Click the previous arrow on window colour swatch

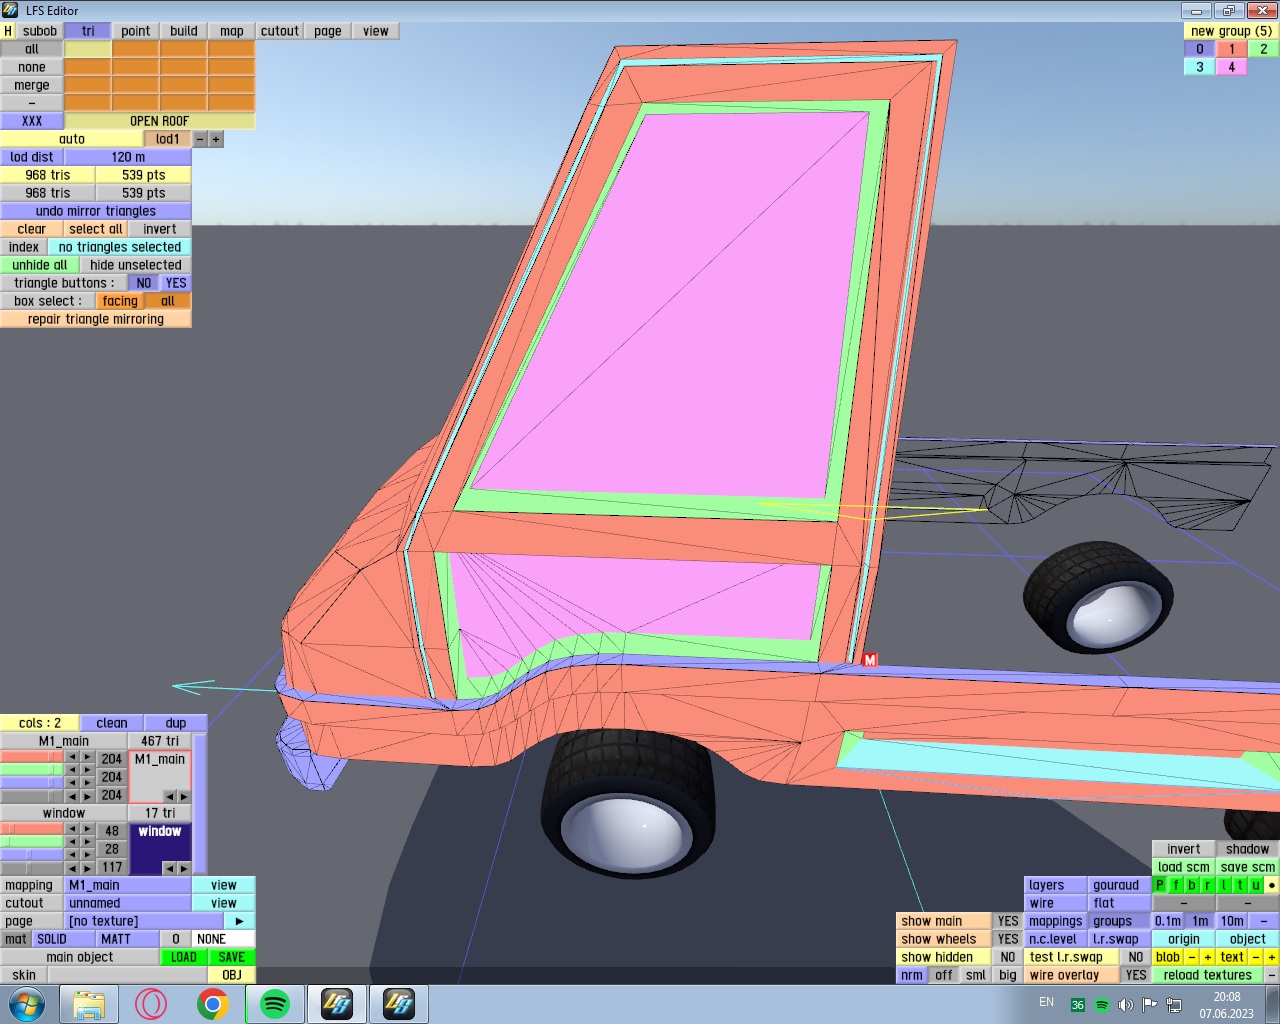pyautogui.click(x=168, y=868)
